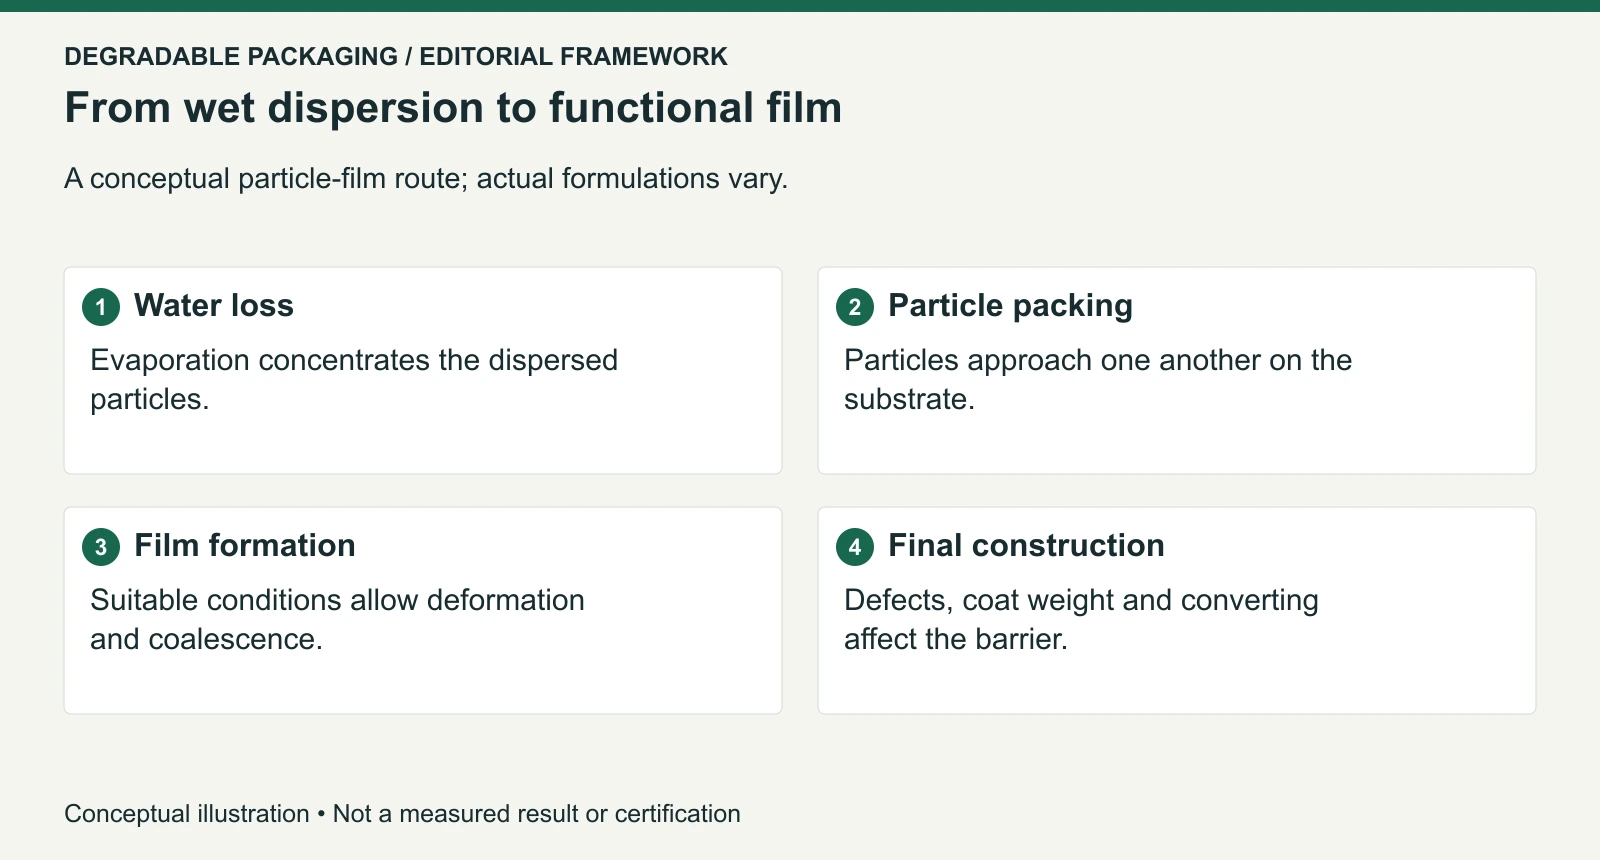
Task: Click the text "Evaporation concentrates the dispersed particles."
Action: [354, 379]
